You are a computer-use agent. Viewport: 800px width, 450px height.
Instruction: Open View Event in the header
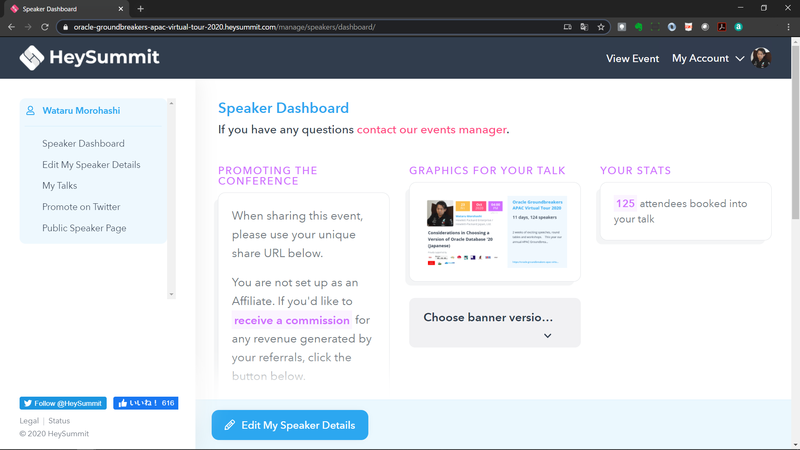coord(632,59)
